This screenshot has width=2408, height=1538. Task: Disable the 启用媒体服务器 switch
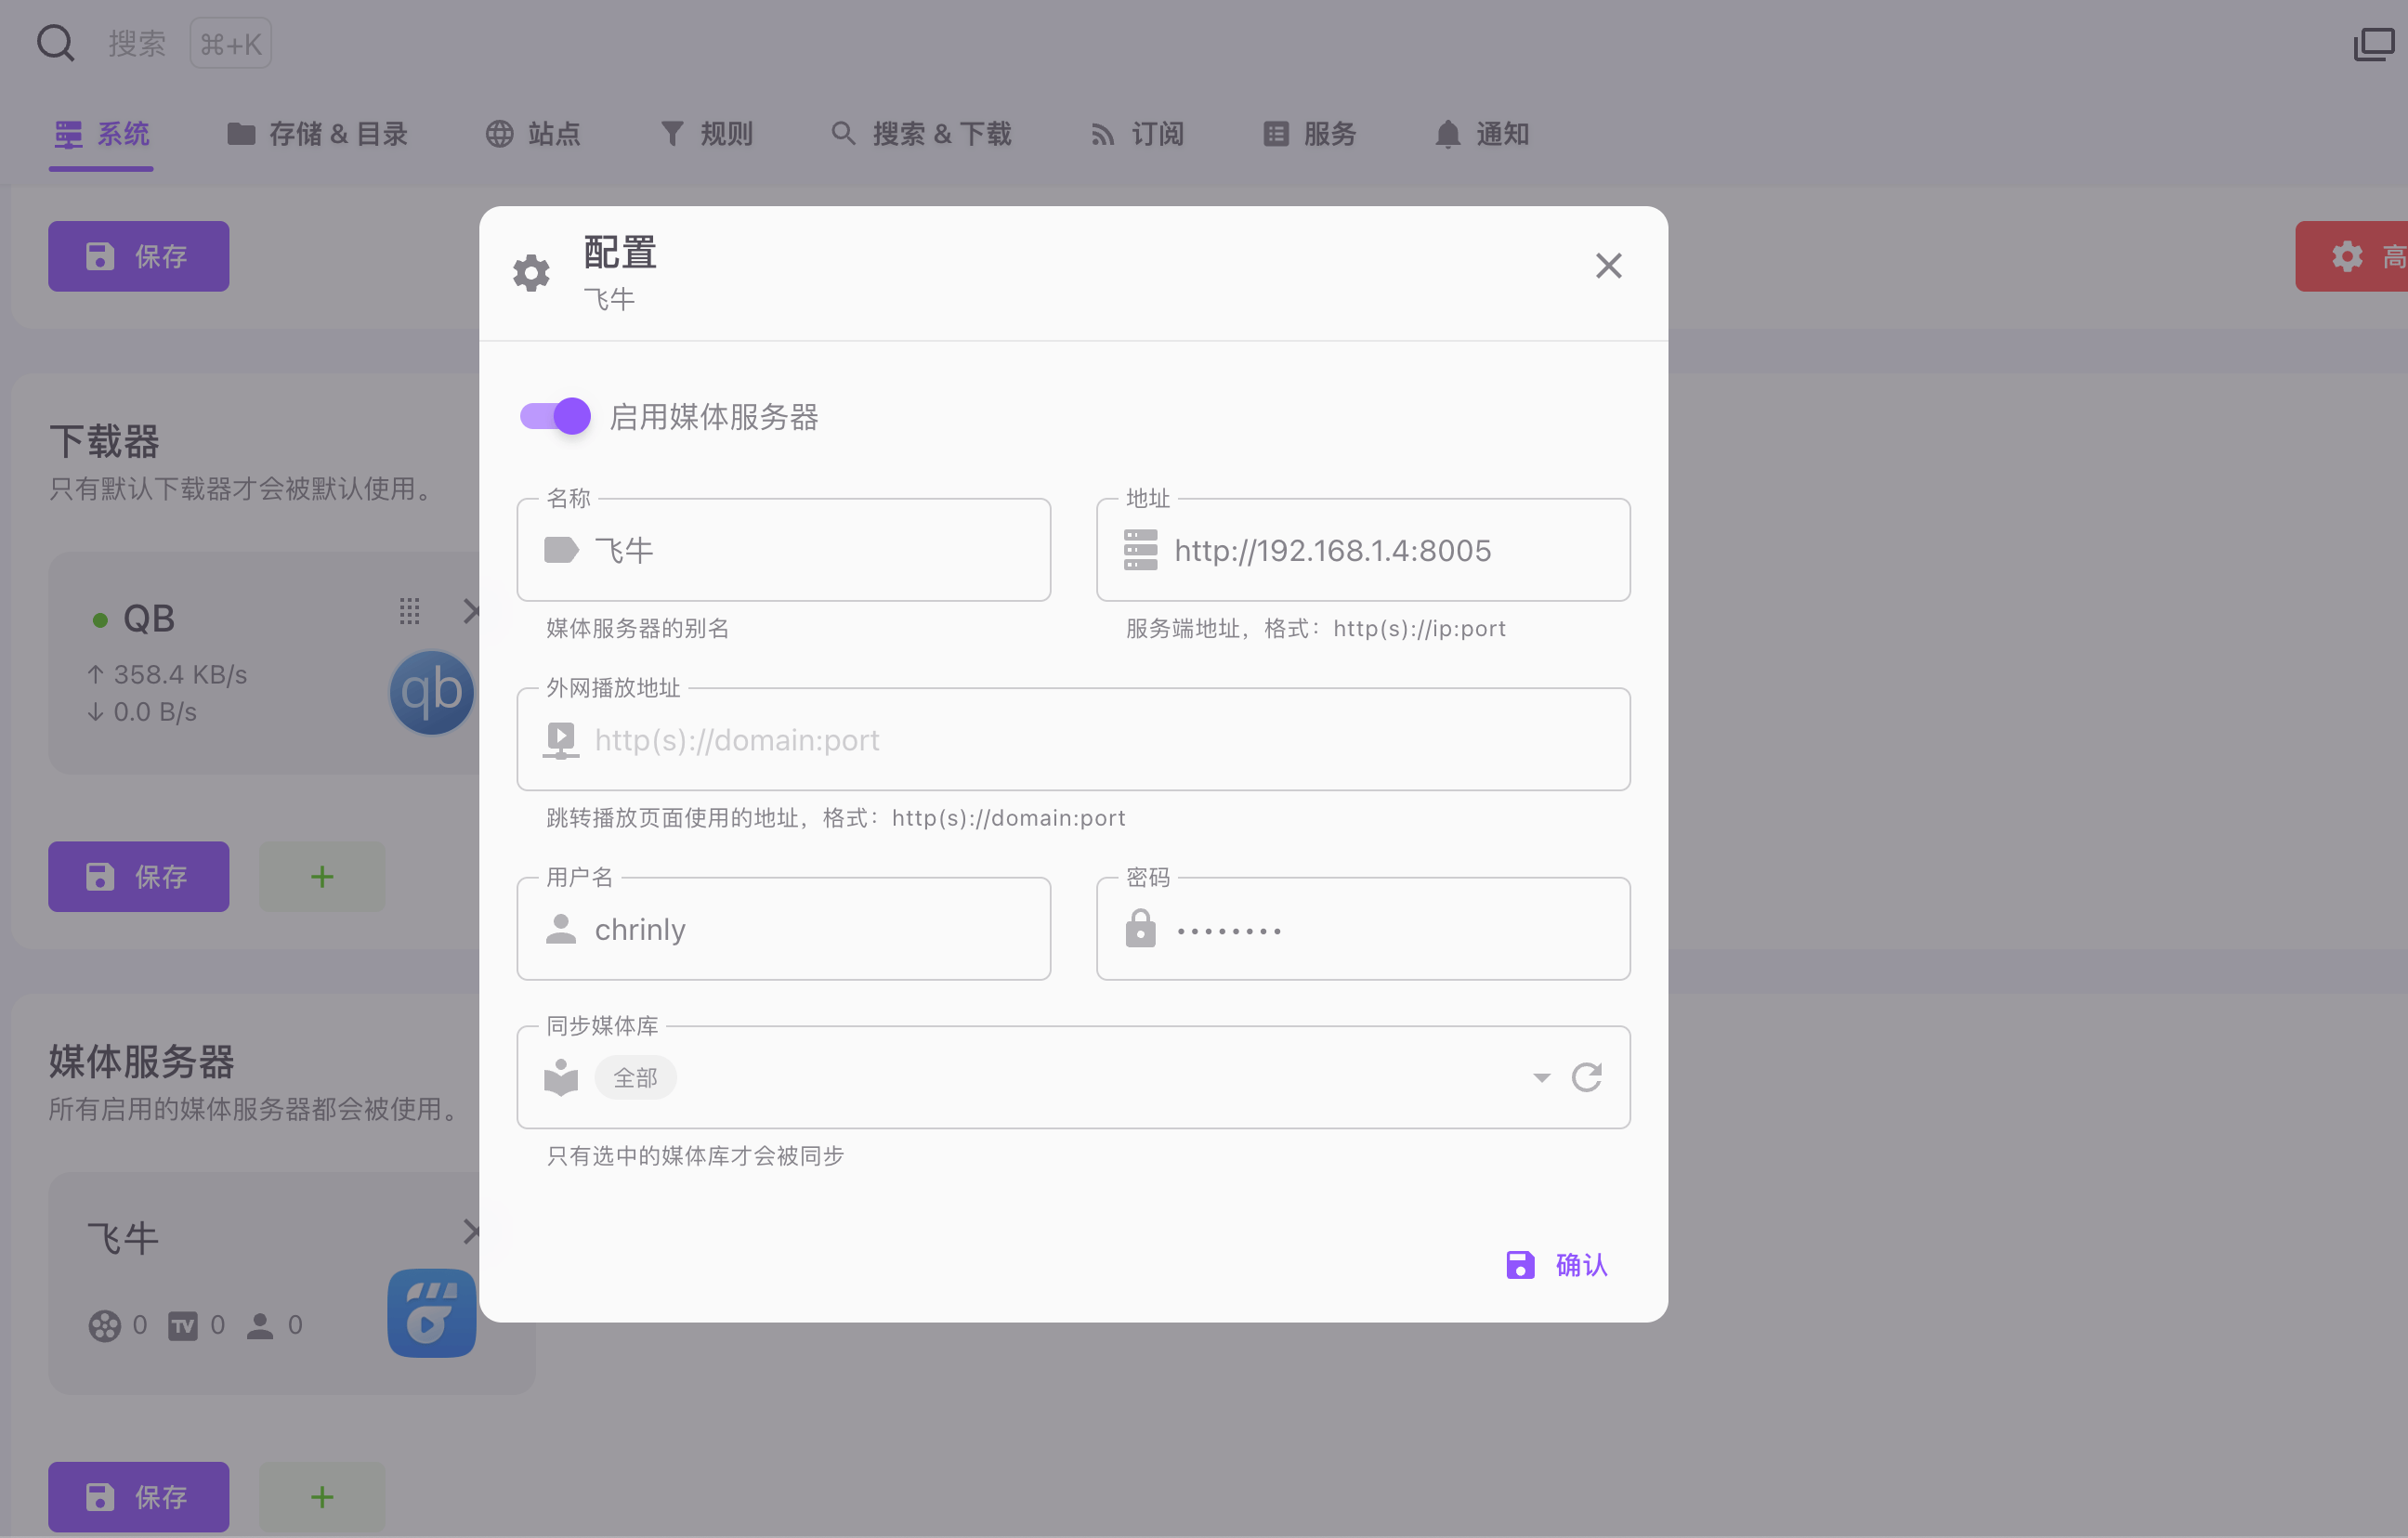[555, 416]
